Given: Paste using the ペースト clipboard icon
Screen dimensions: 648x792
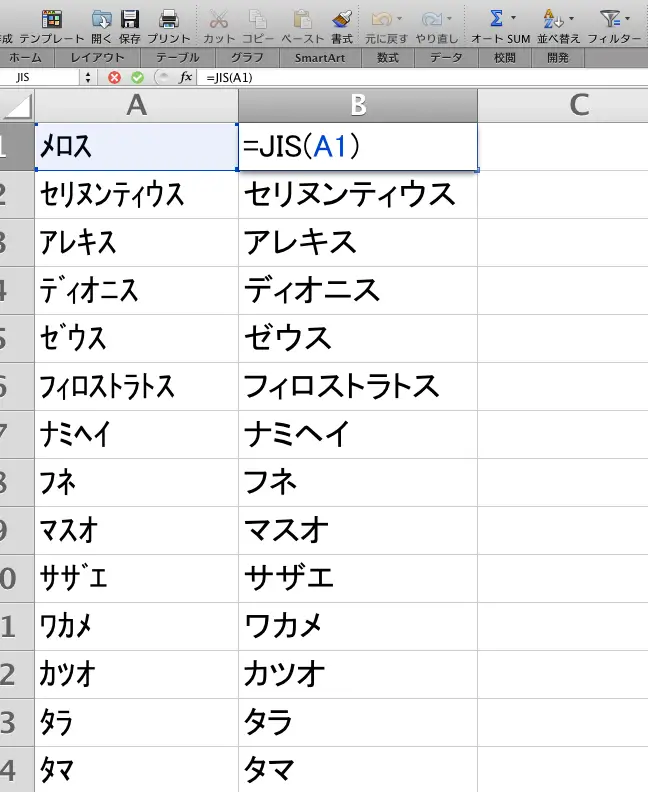Looking at the screenshot, I should click(302, 19).
